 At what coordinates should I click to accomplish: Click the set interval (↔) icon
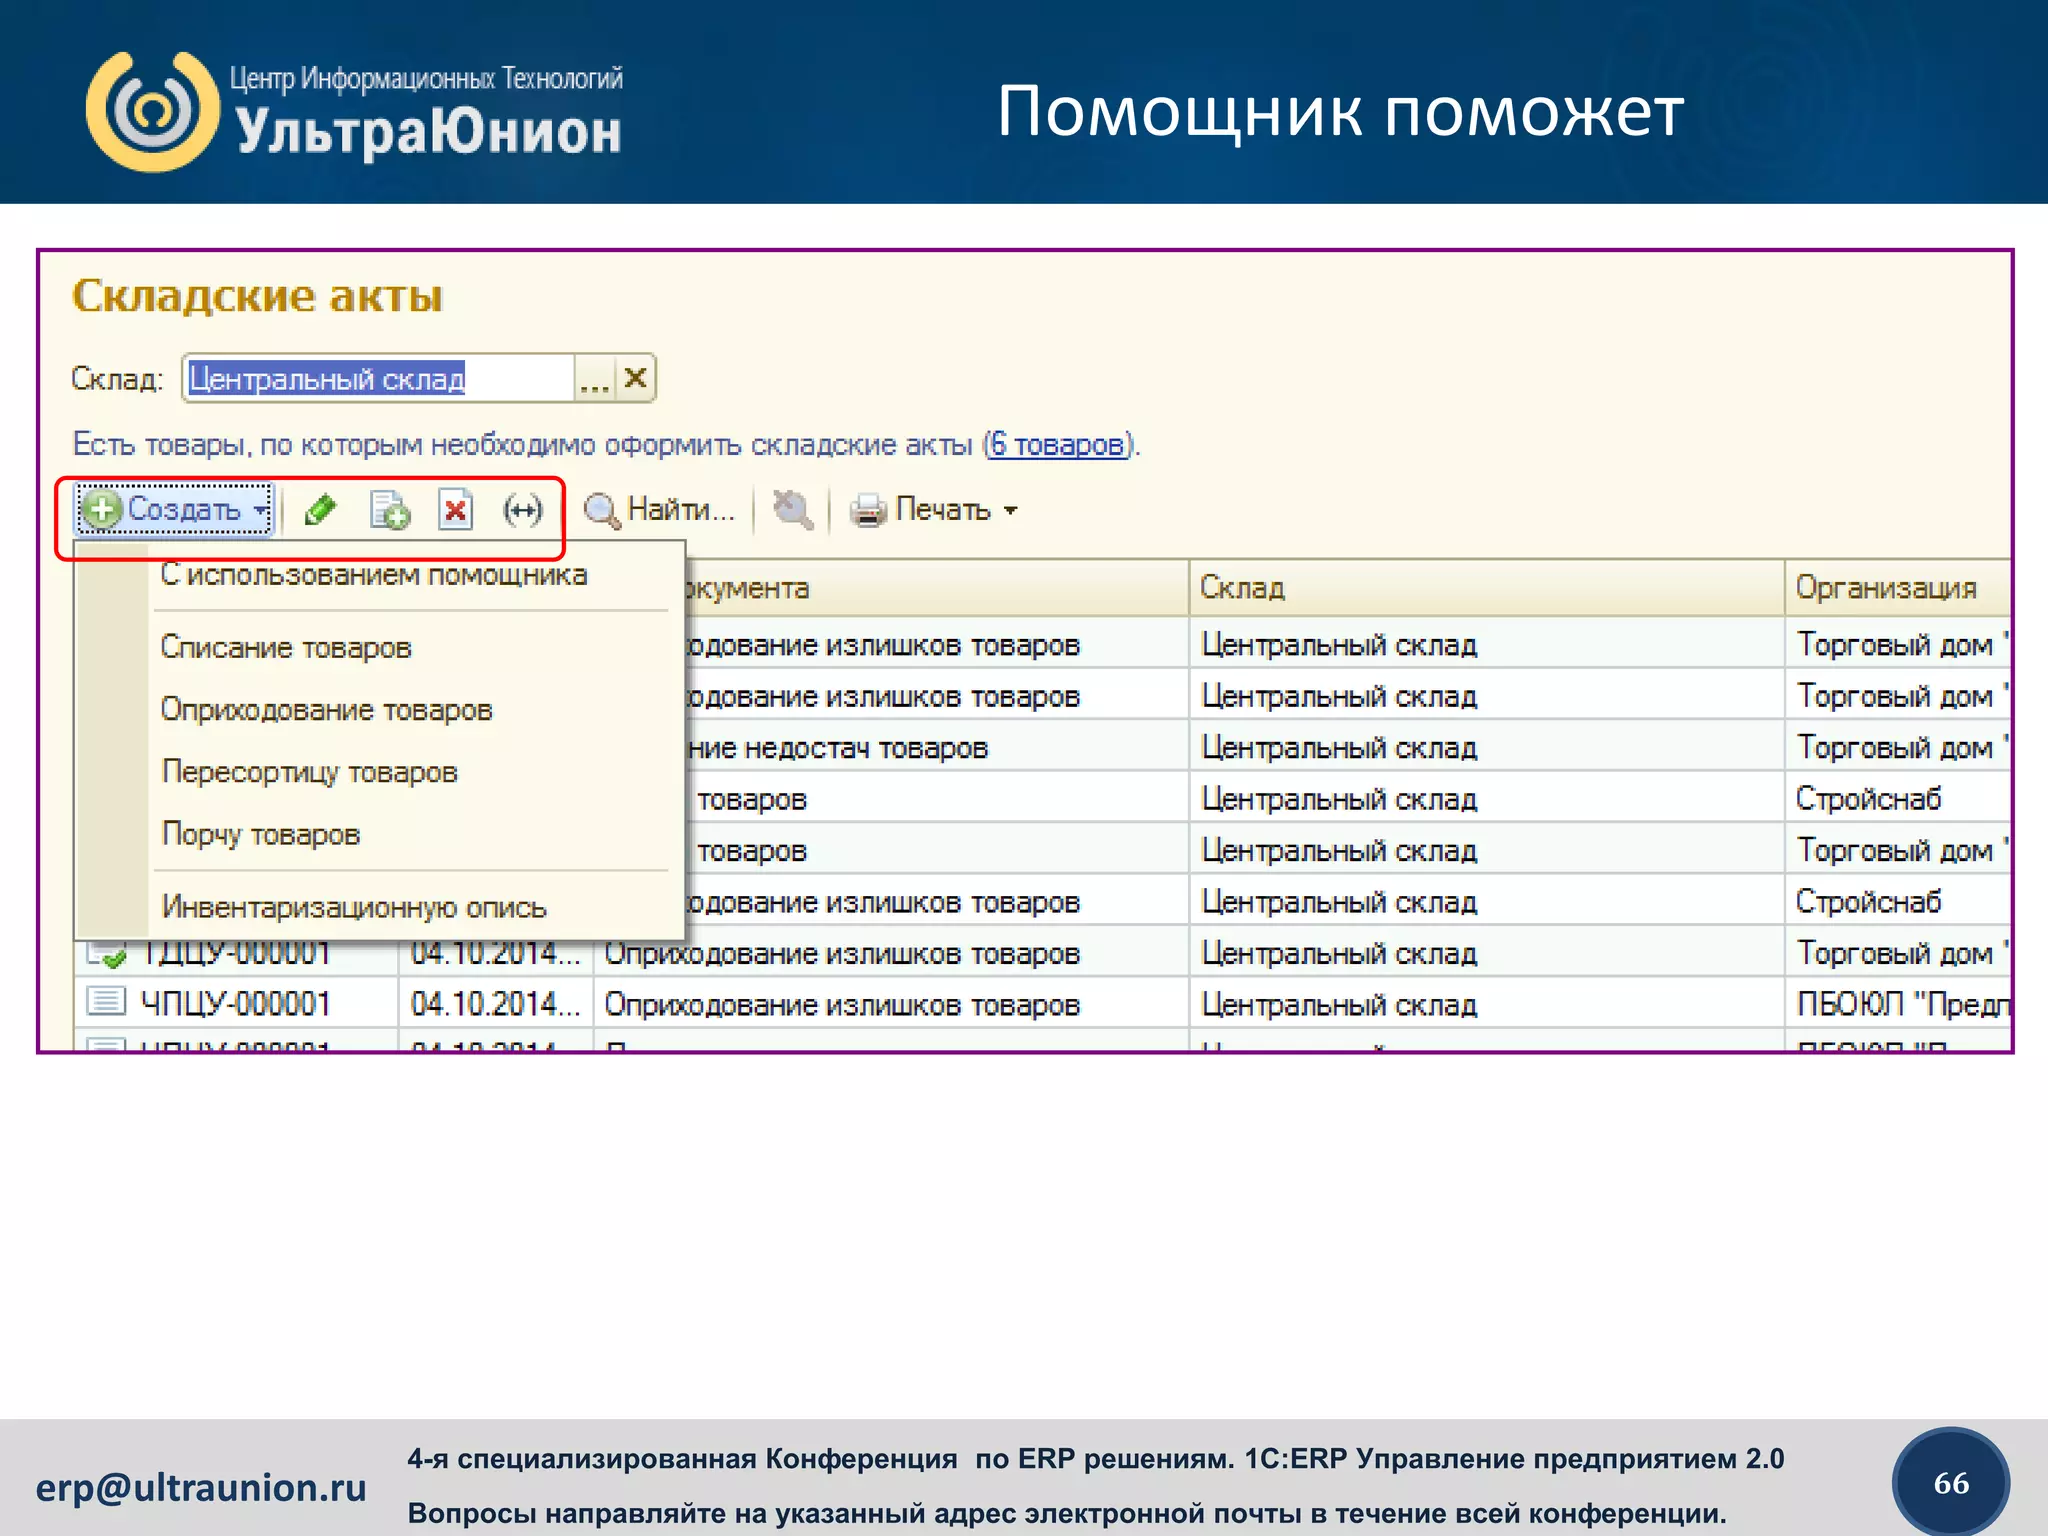tap(522, 510)
